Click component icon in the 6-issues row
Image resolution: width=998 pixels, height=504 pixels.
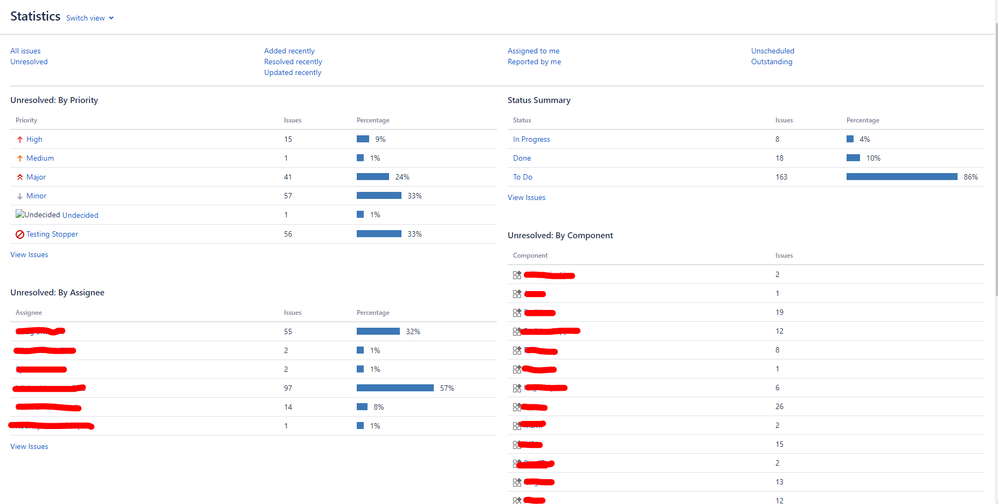517,388
